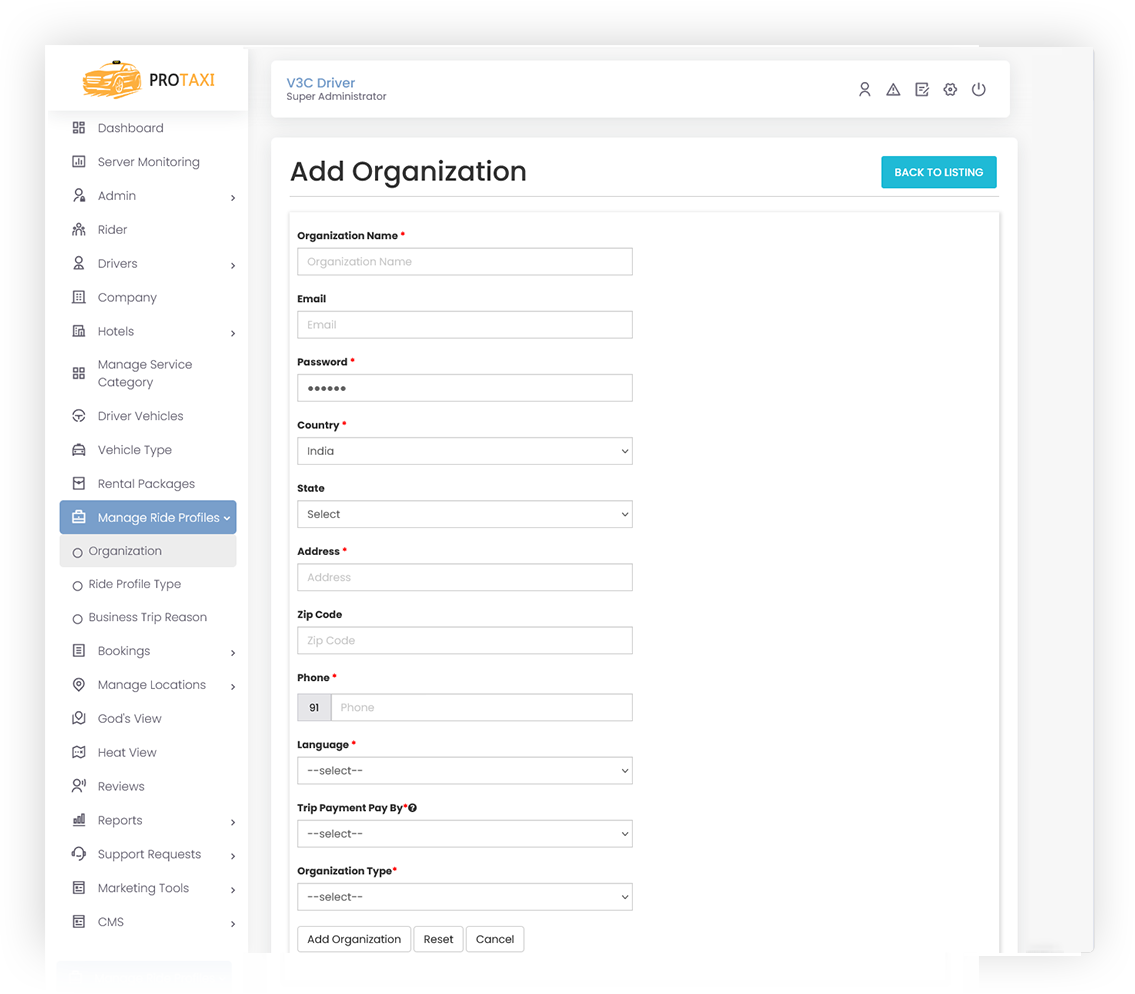Image resolution: width=1135 pixels, height=994 pixels.
Task: Click the edit note icon in header
Action: (921, 89)
